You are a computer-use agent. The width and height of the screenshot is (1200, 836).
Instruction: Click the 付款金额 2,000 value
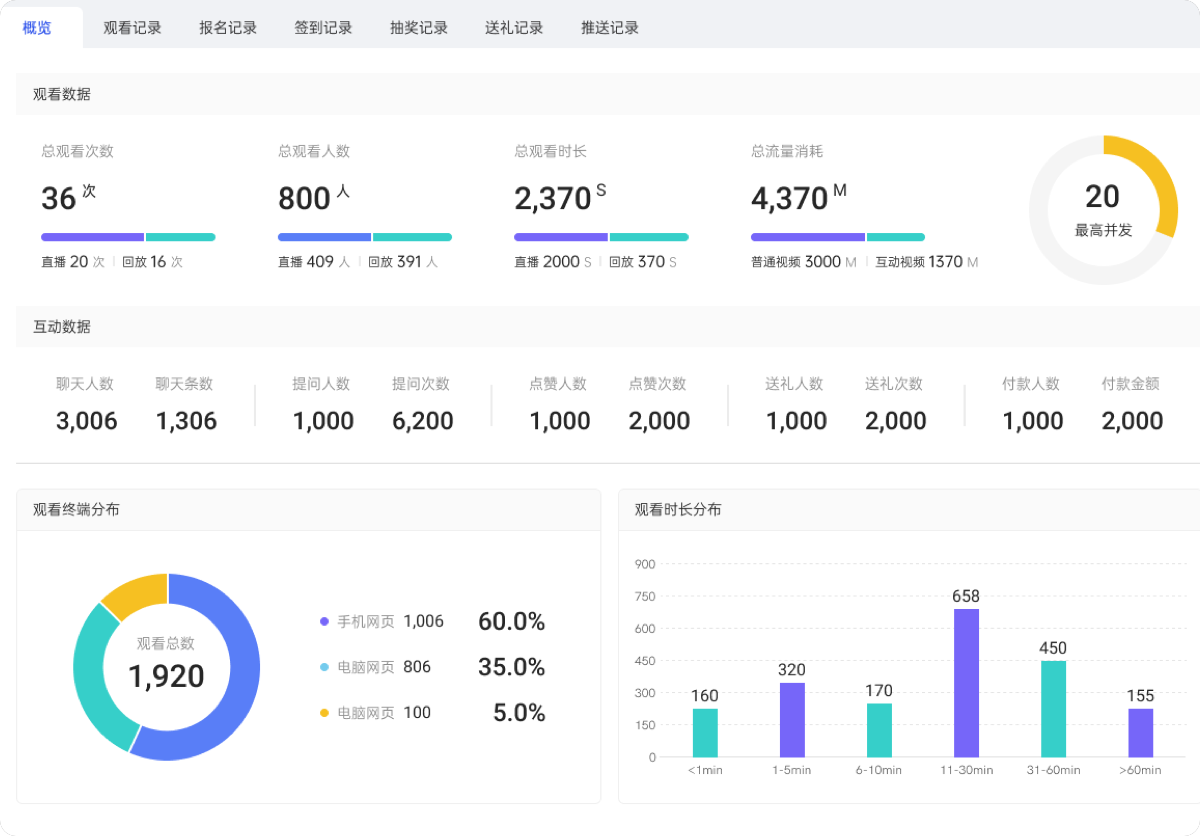coord(1131,420)
